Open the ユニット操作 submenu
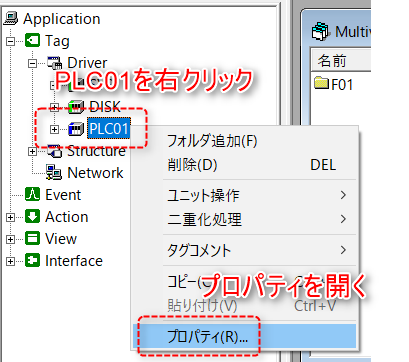 coord(244,195)
